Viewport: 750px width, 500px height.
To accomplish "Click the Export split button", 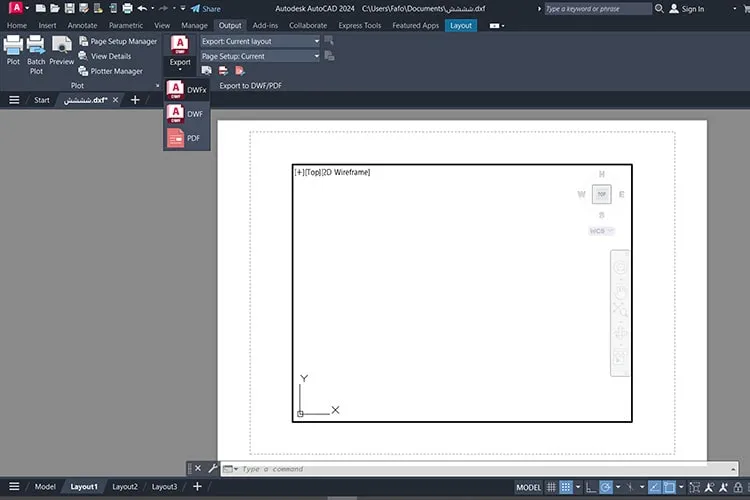I will pos(180,53).
